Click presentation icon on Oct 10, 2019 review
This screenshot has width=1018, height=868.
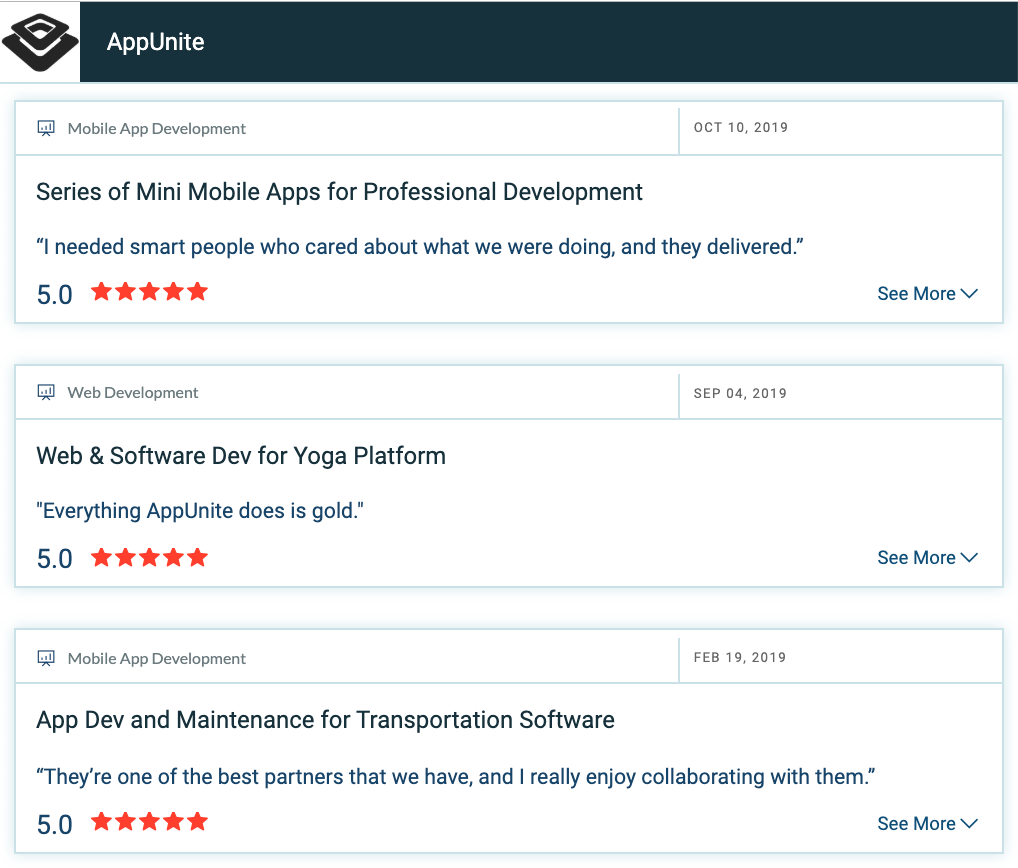coord(46,128)
